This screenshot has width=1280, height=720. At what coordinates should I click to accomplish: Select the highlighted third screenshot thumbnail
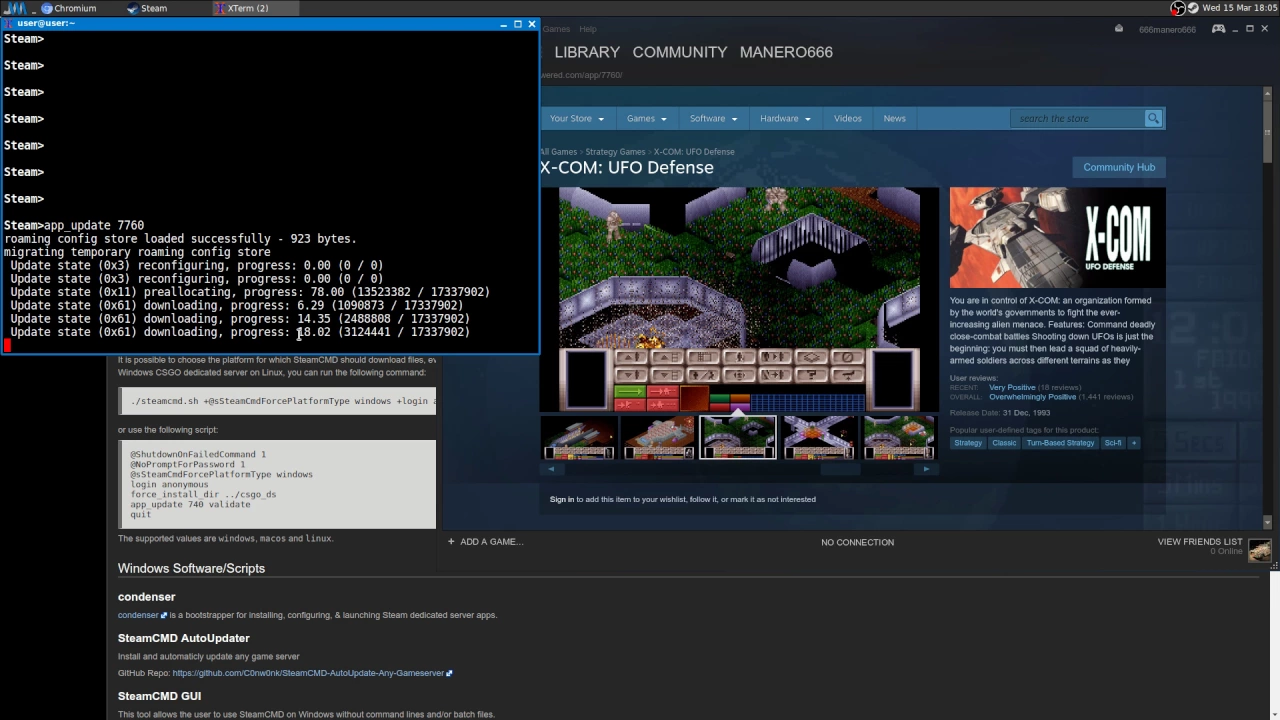coord(738,437)
